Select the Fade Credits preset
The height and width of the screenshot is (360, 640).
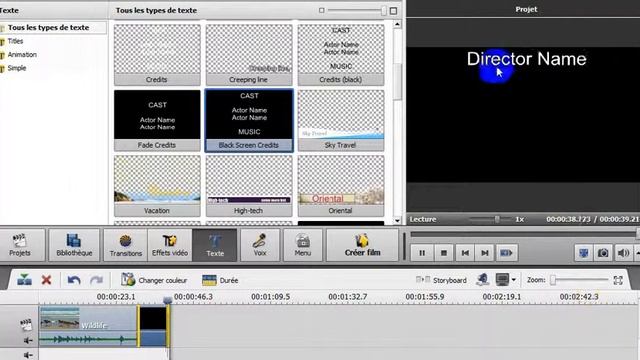(x=157, y=120)
